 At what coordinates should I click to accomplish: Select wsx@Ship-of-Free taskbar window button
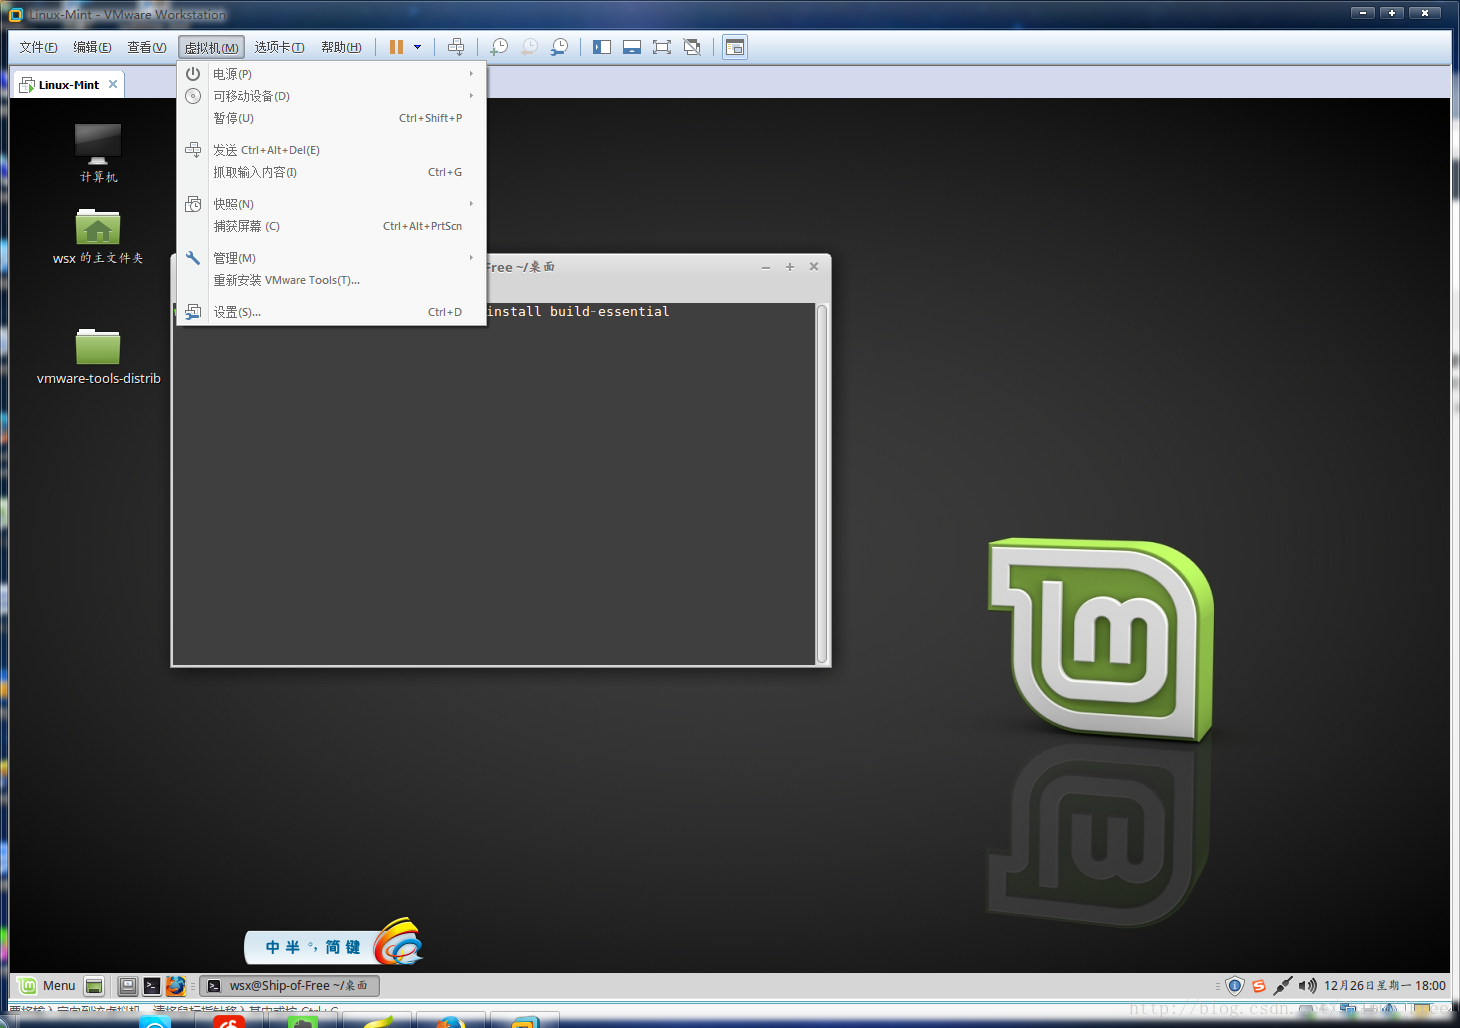tap(289, 986)
